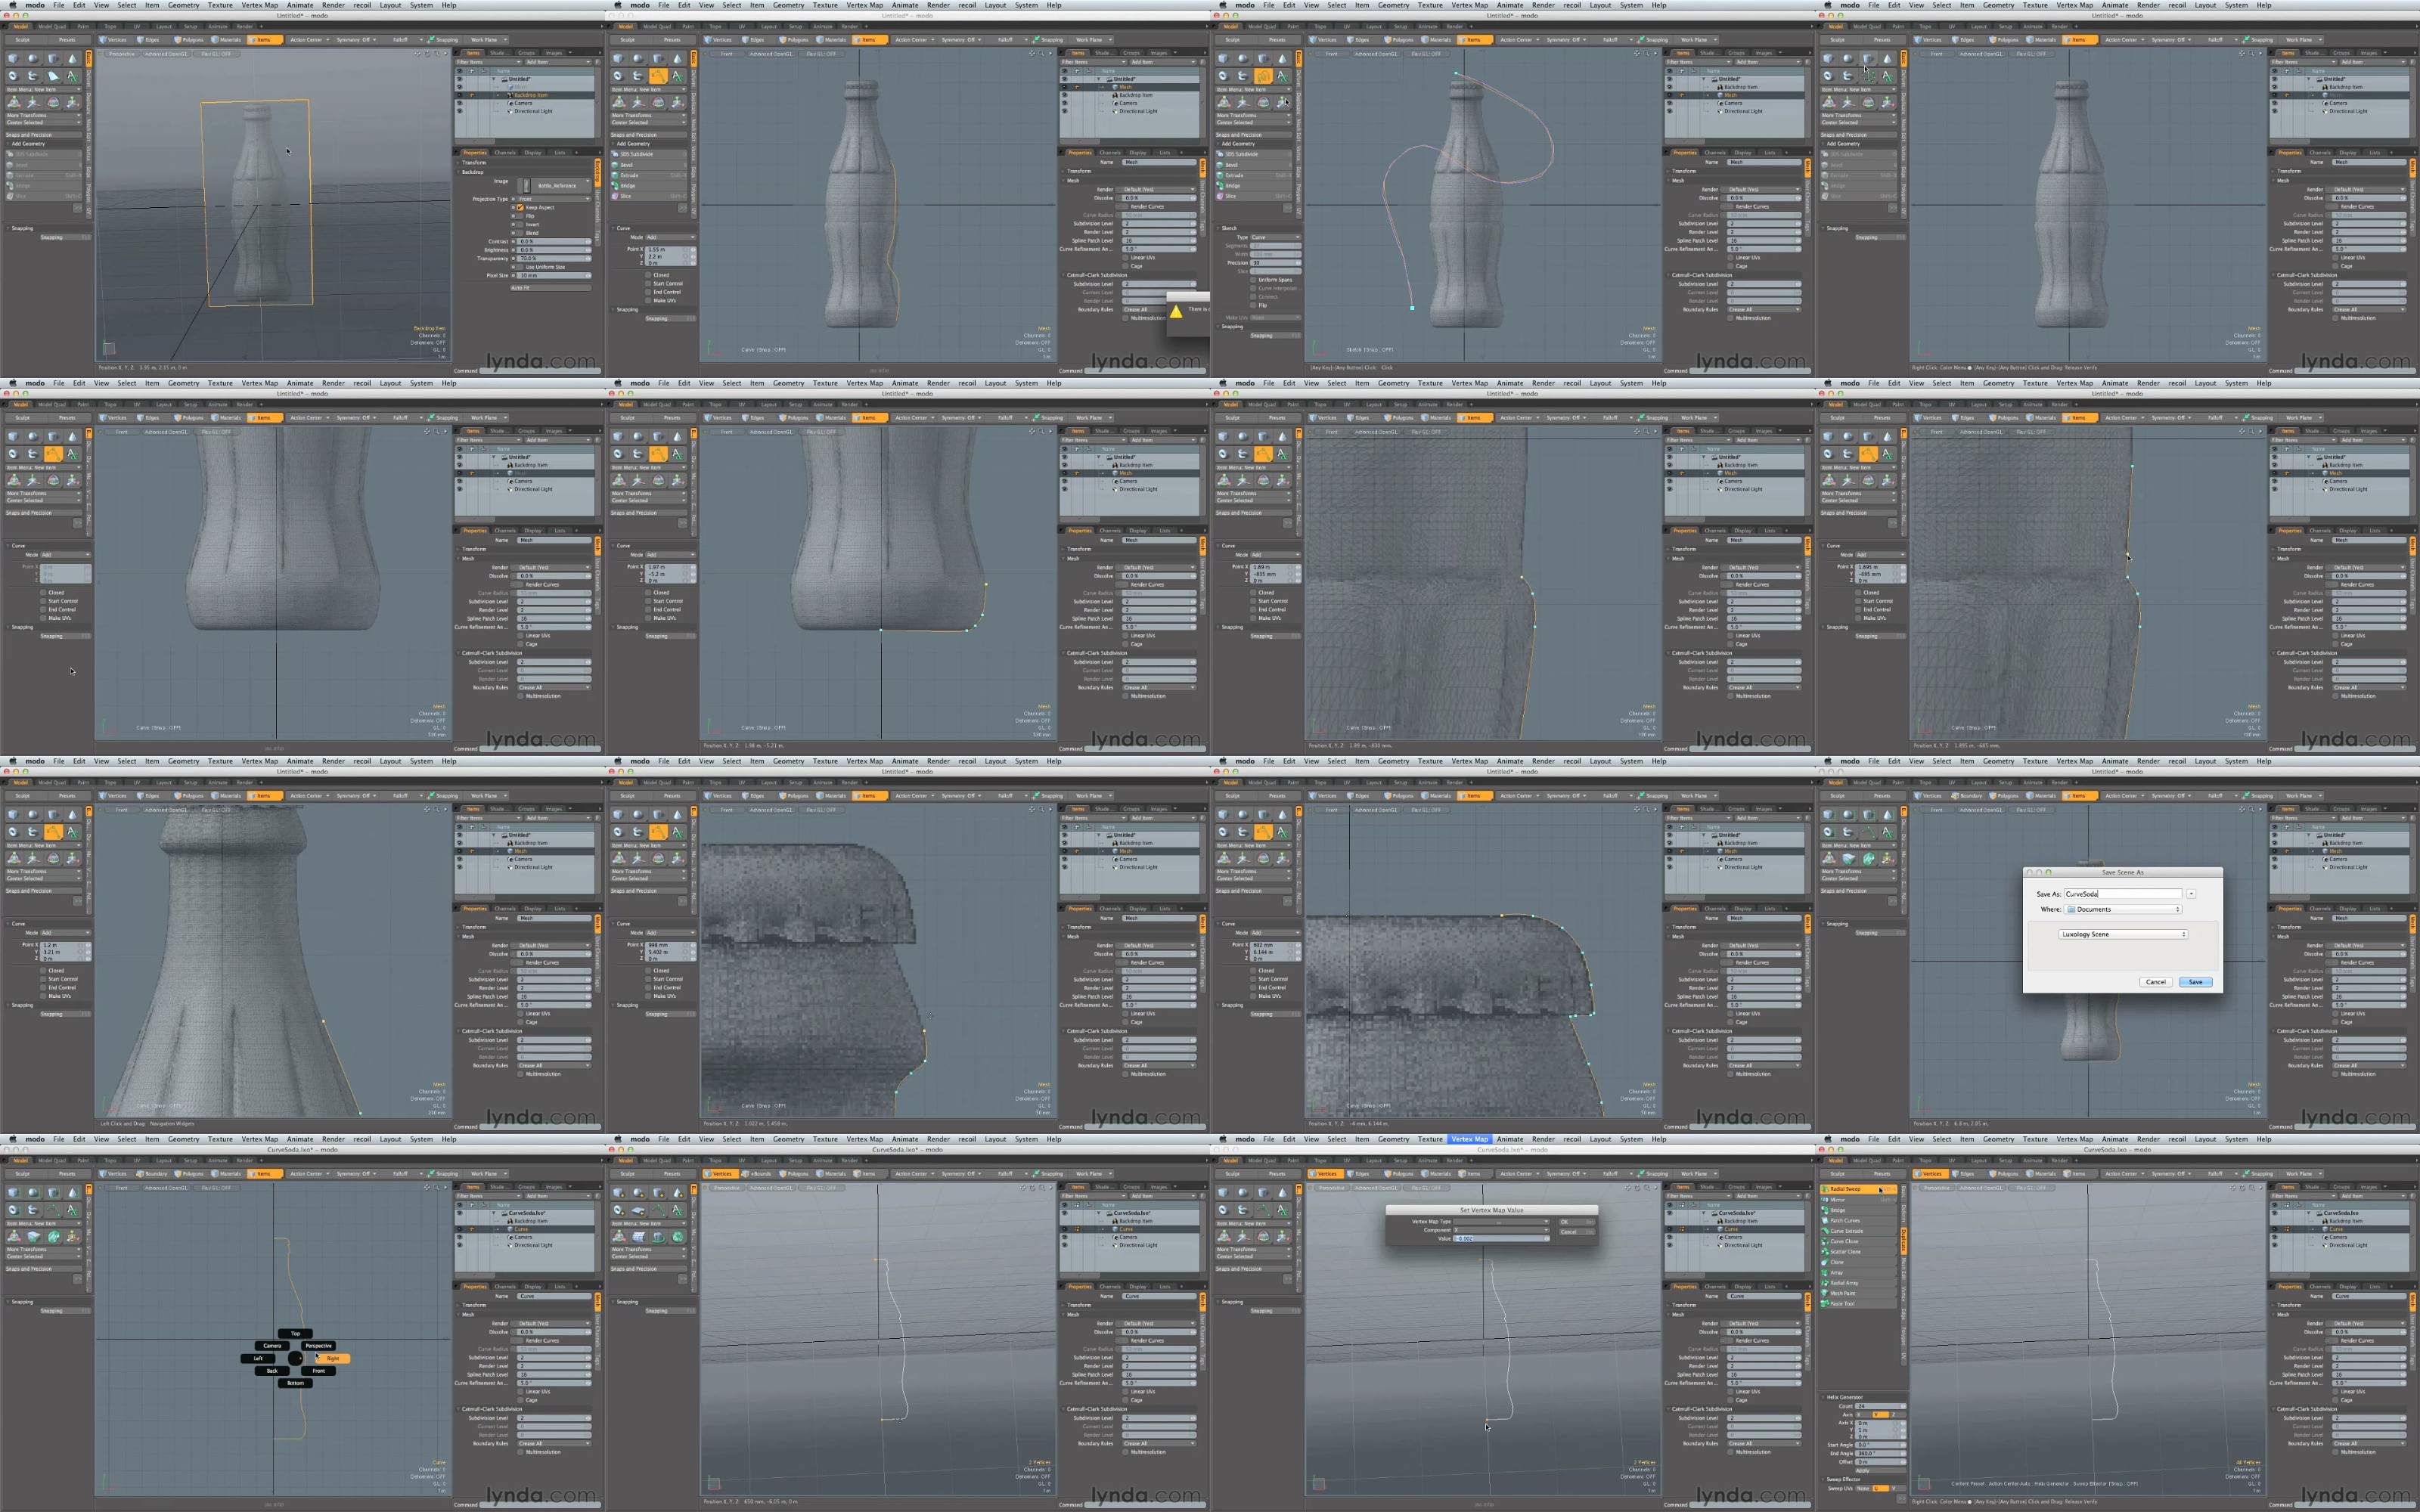The height and width of the screenshot is (1512, 2420).
Task: Click the highlighted Vertex Map menu
Action: coord(1469,1139)
